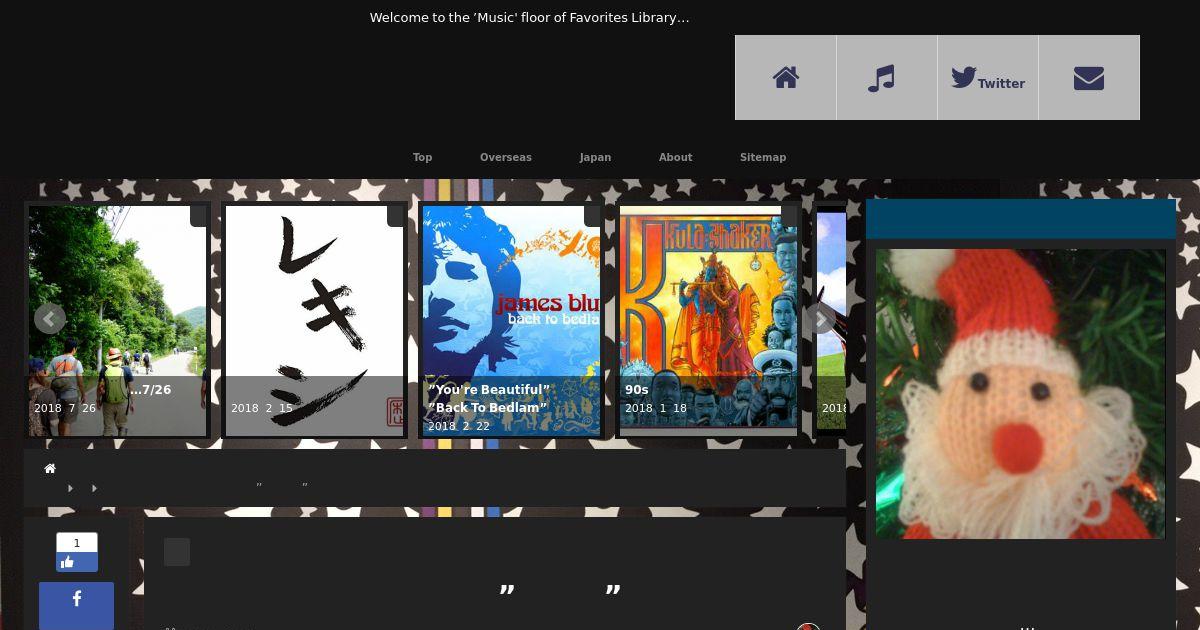1200x630 pixels.
Task: Select the Overseas navigation item
Action: [x=506, y=157]
